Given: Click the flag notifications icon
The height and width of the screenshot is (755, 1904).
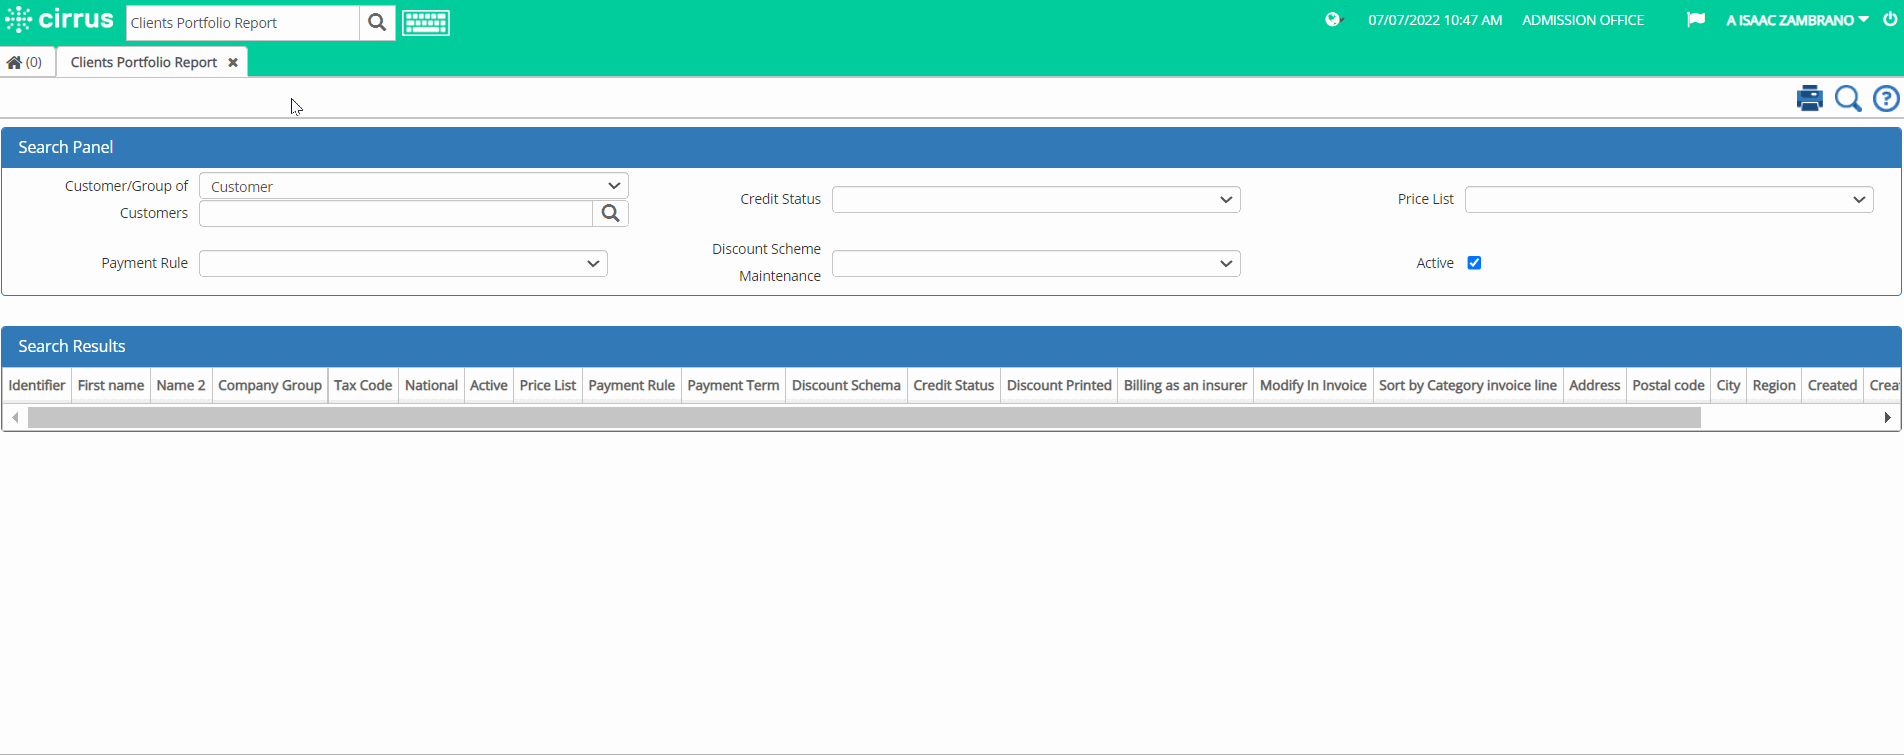Looking at the screenshot, I should [x=1695, y=20].
